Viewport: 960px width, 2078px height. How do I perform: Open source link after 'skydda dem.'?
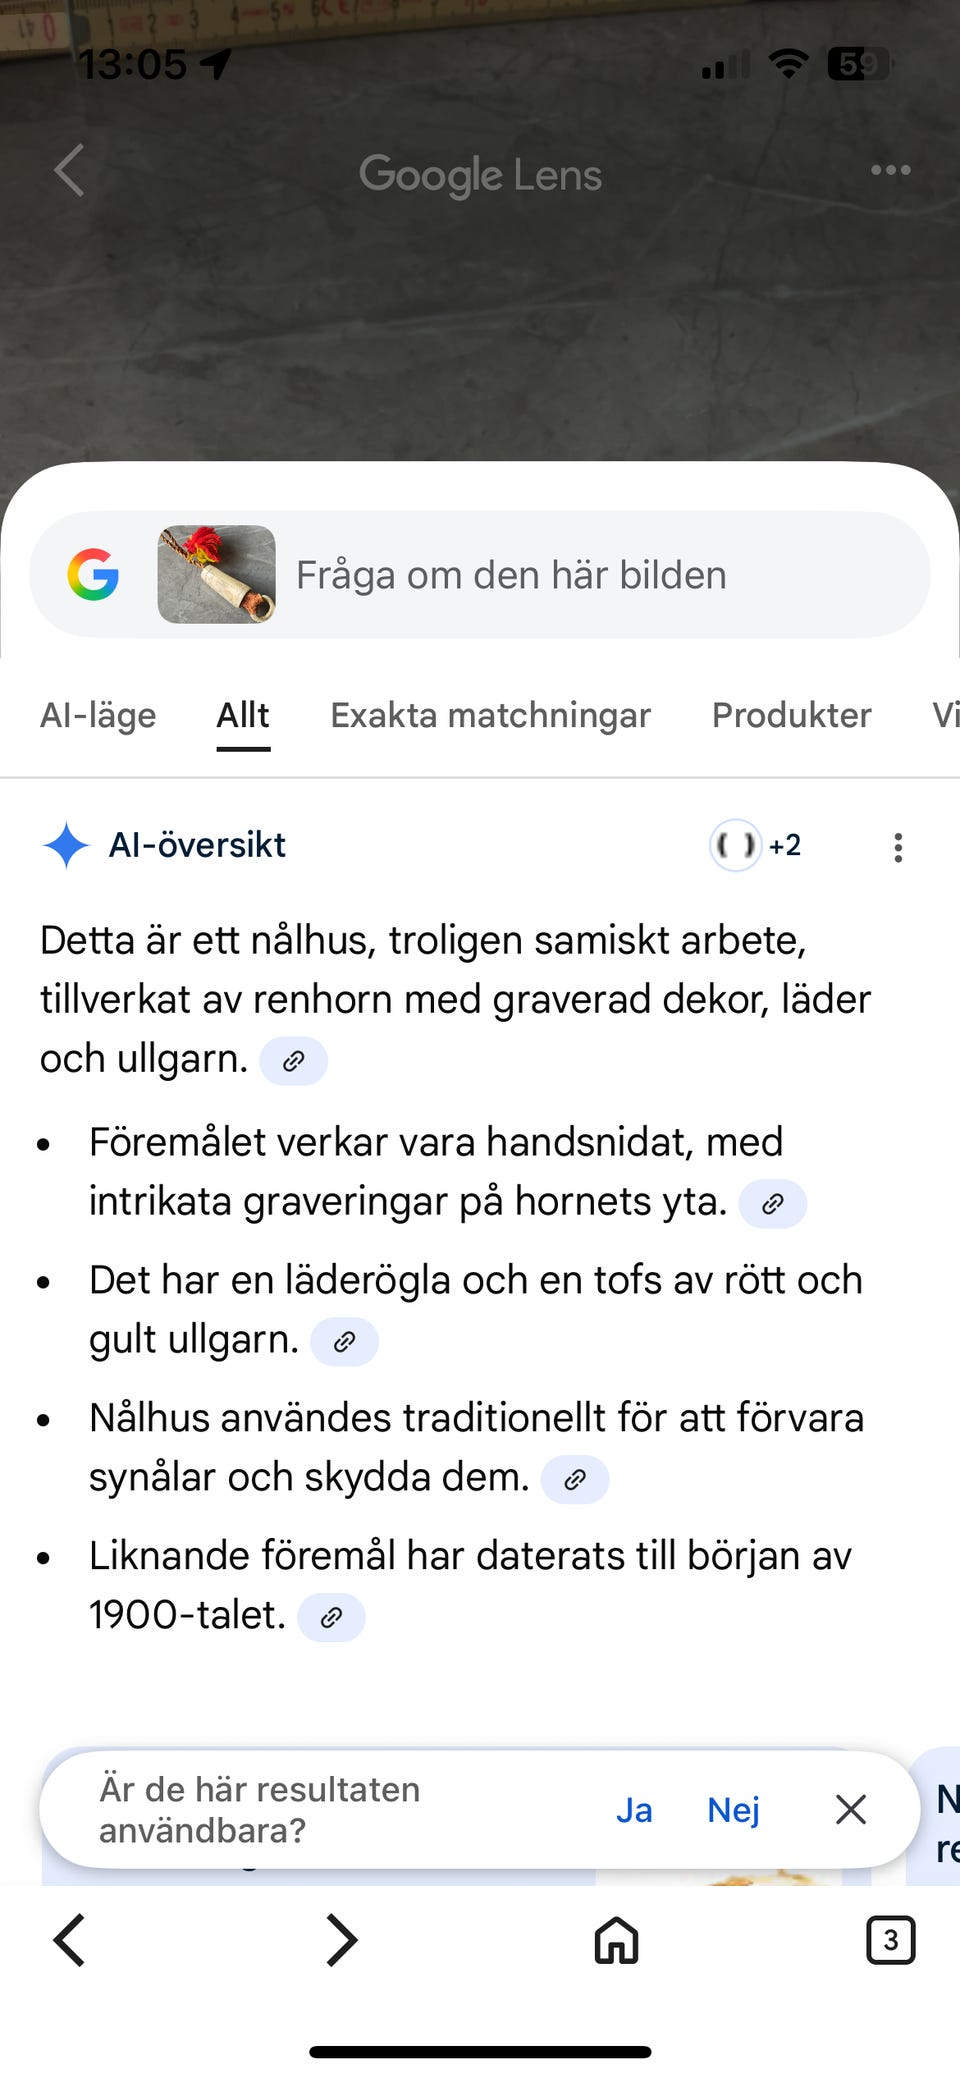pyautogui.click(x=574, y=1480)
